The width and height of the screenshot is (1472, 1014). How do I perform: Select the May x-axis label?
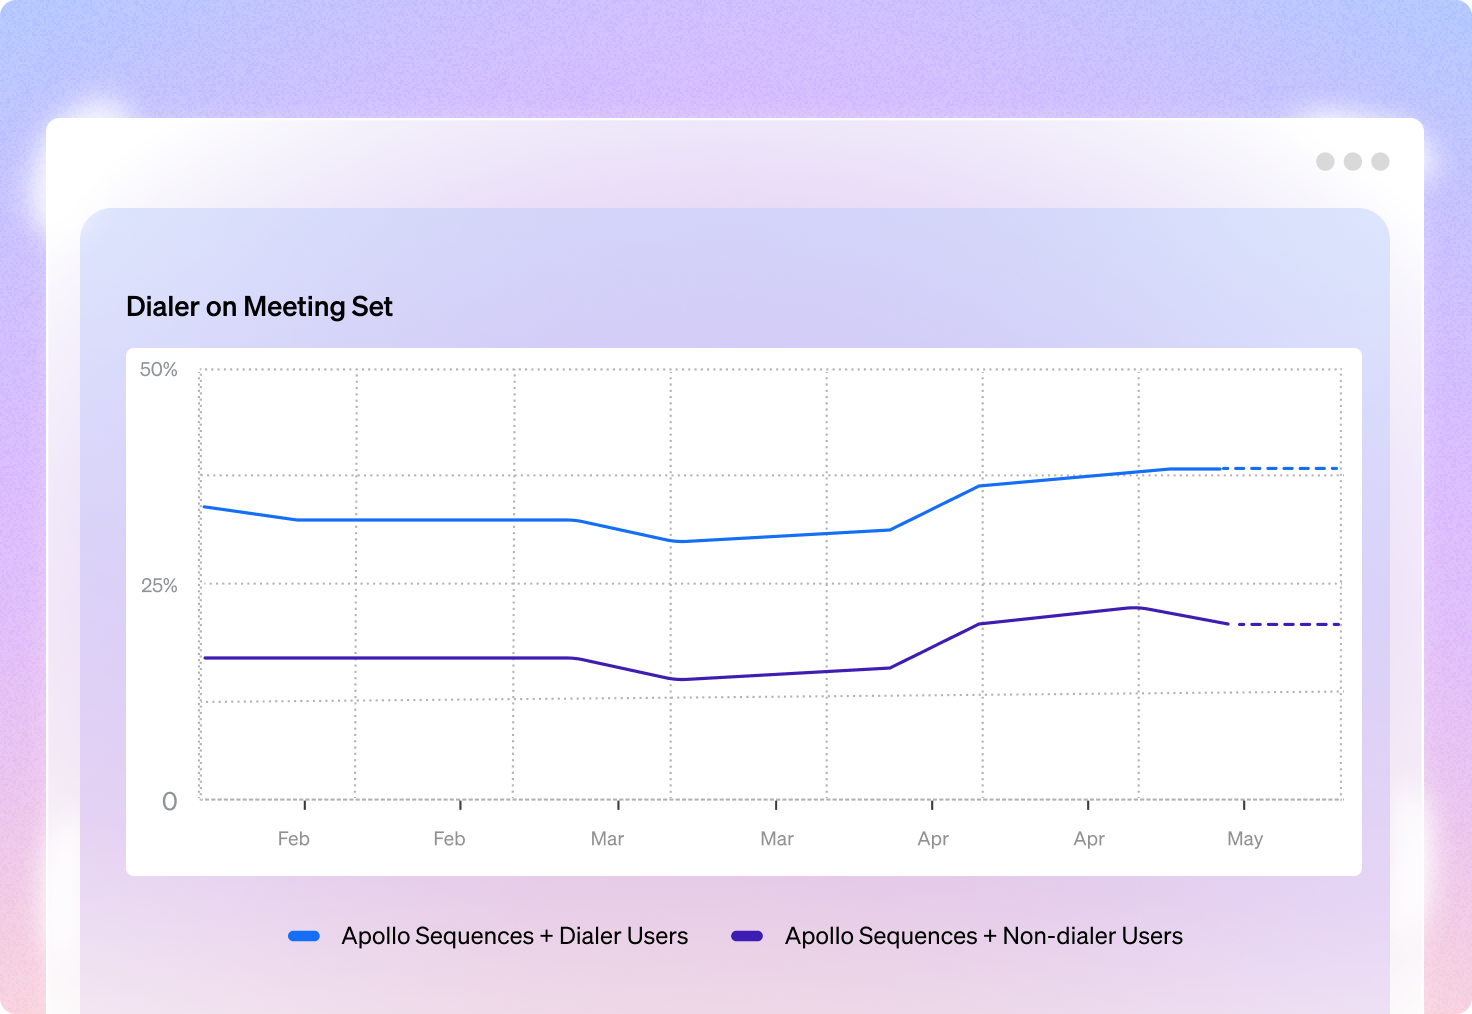tap(1244, 839)
